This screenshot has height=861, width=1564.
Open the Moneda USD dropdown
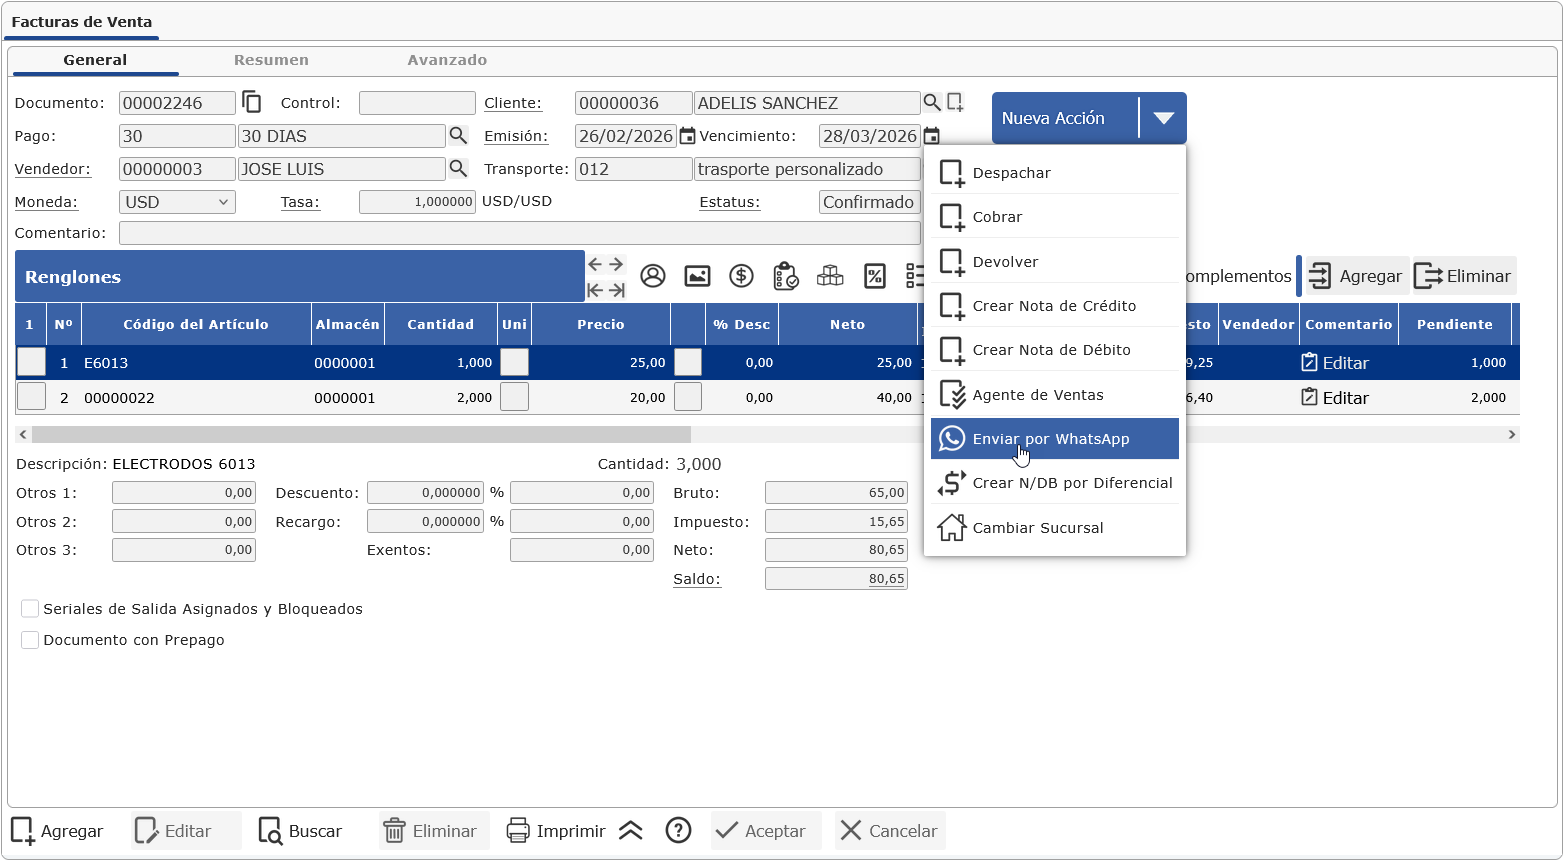tap(177, 202)
